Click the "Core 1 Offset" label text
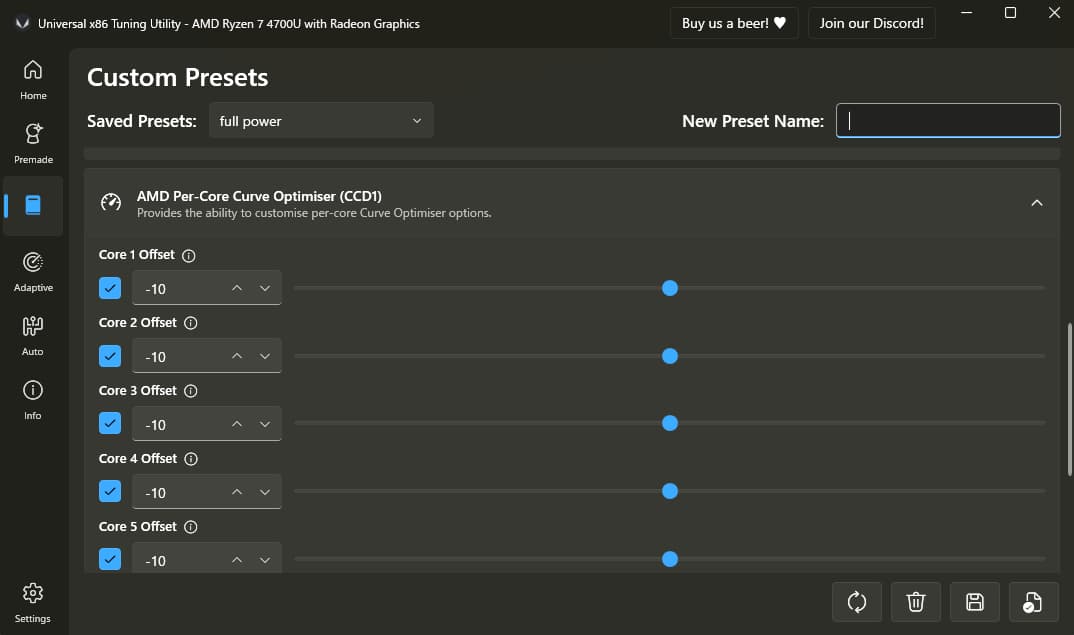1074x635 pixels. [x=136, y=255]
